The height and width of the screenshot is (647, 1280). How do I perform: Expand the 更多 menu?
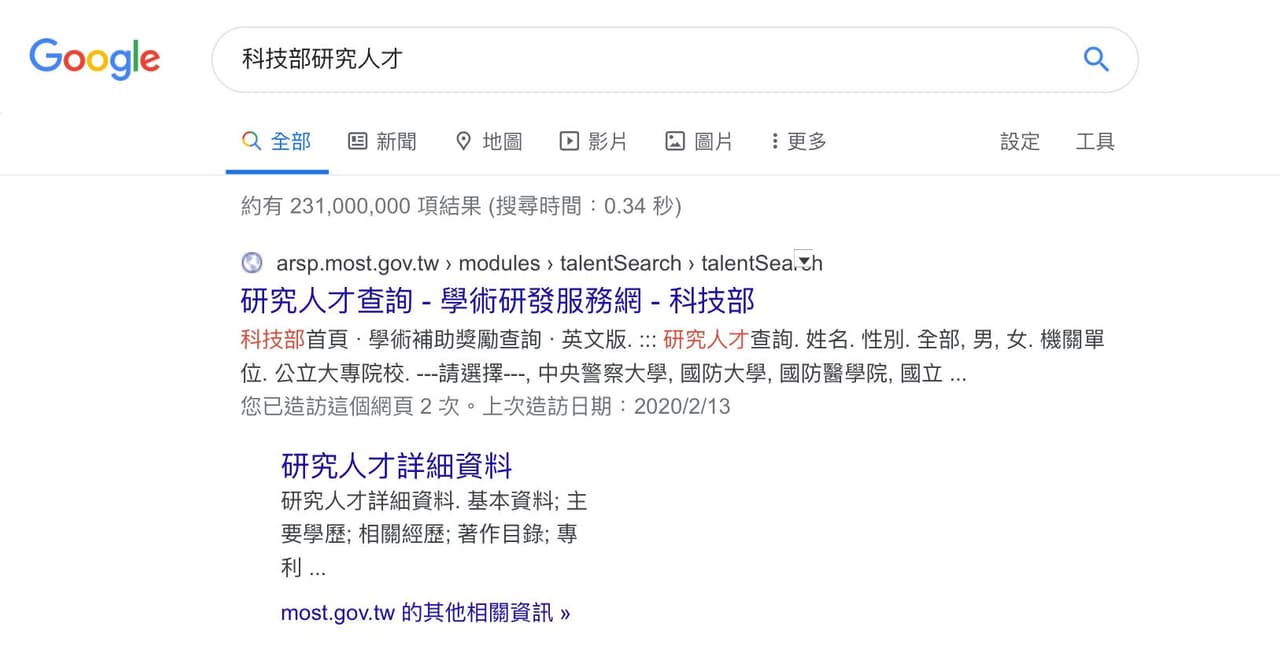point(799,142)
